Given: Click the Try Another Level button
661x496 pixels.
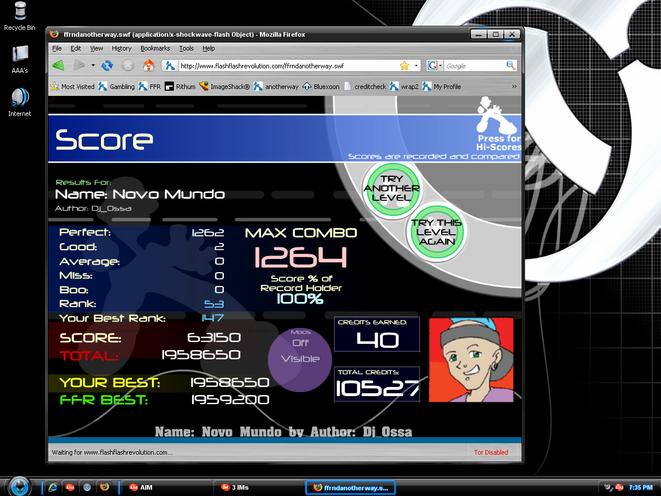Looking at the screenshot, I should 392,189.
